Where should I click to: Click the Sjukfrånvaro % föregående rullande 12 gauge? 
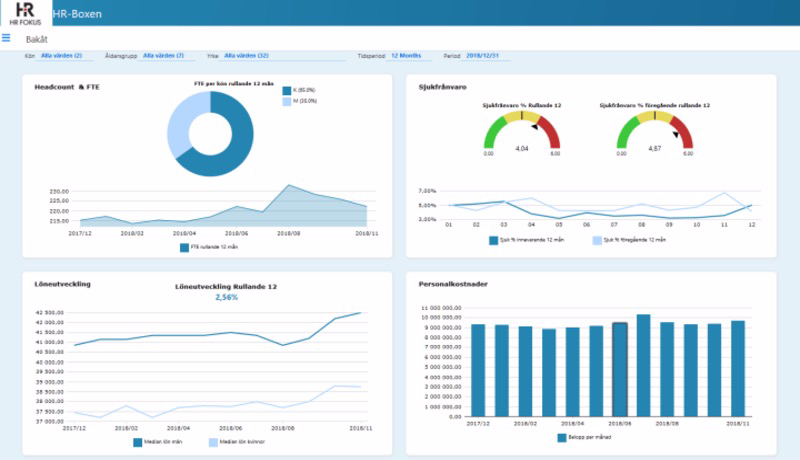[655, 131]
